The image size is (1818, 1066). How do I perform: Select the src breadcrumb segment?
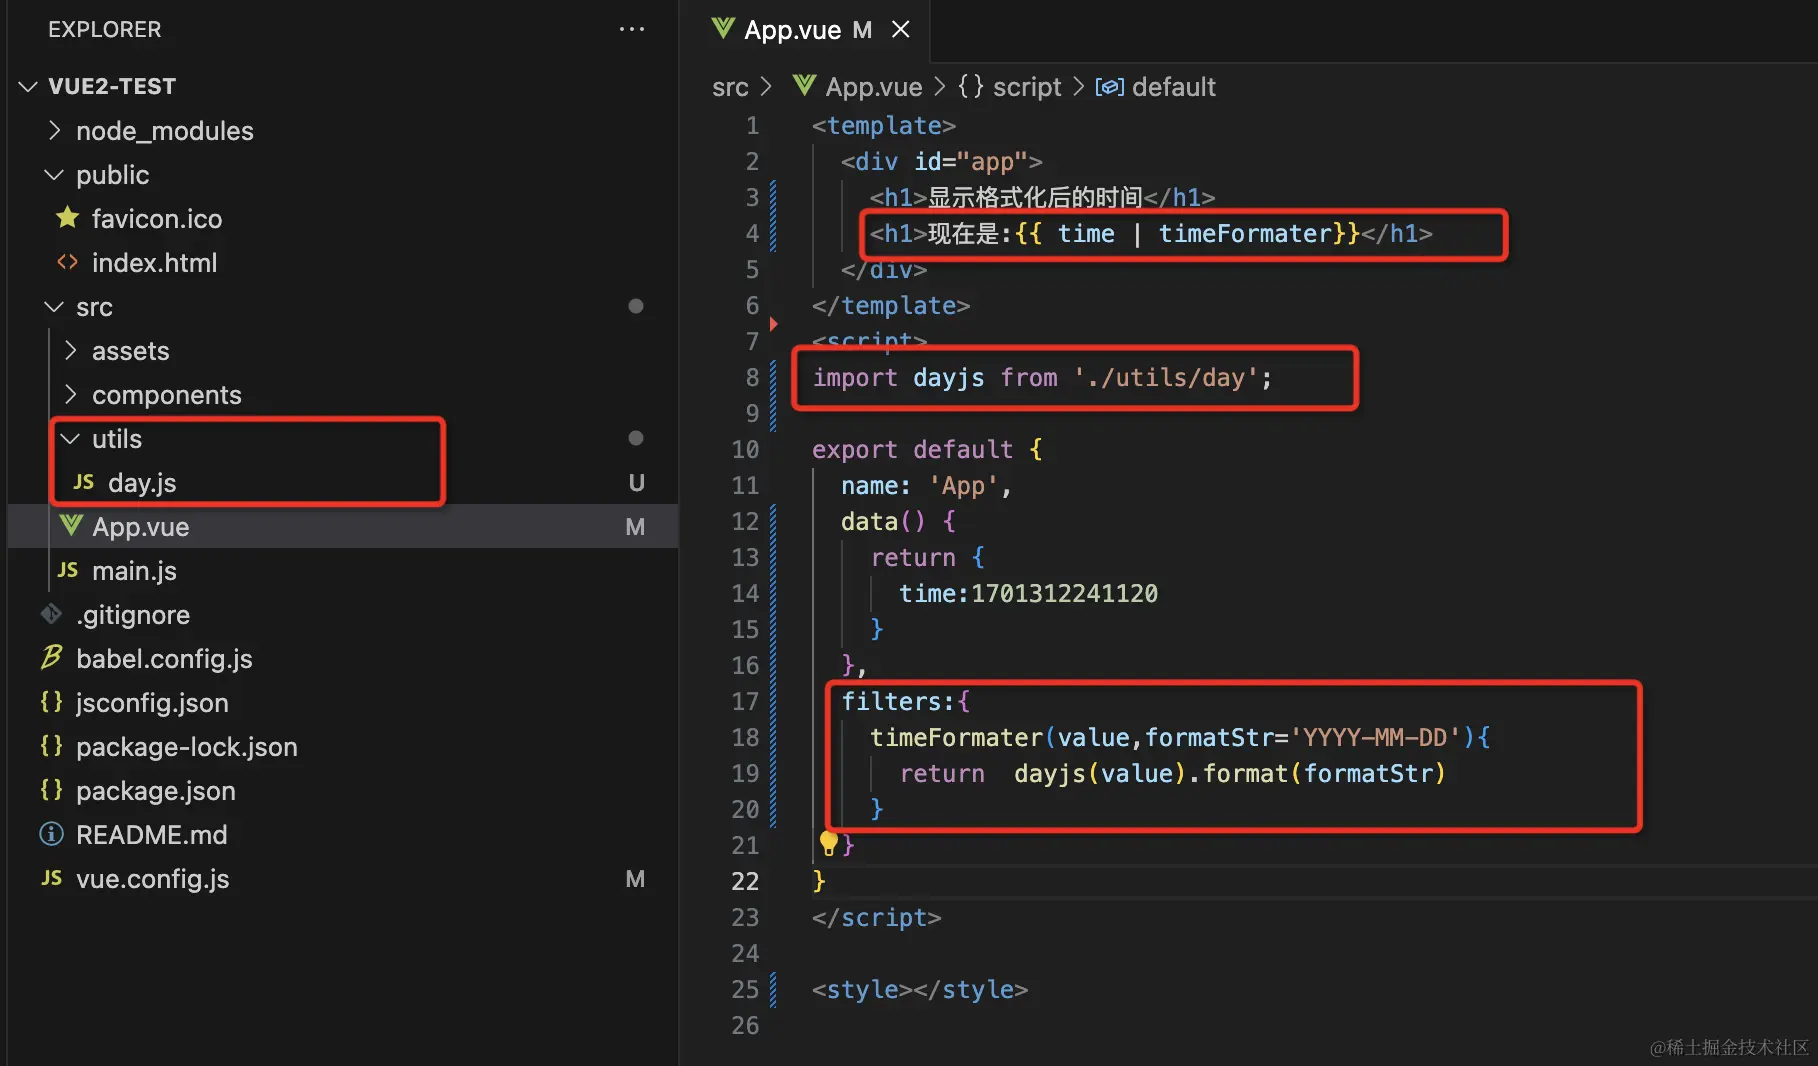coord(730,87)
